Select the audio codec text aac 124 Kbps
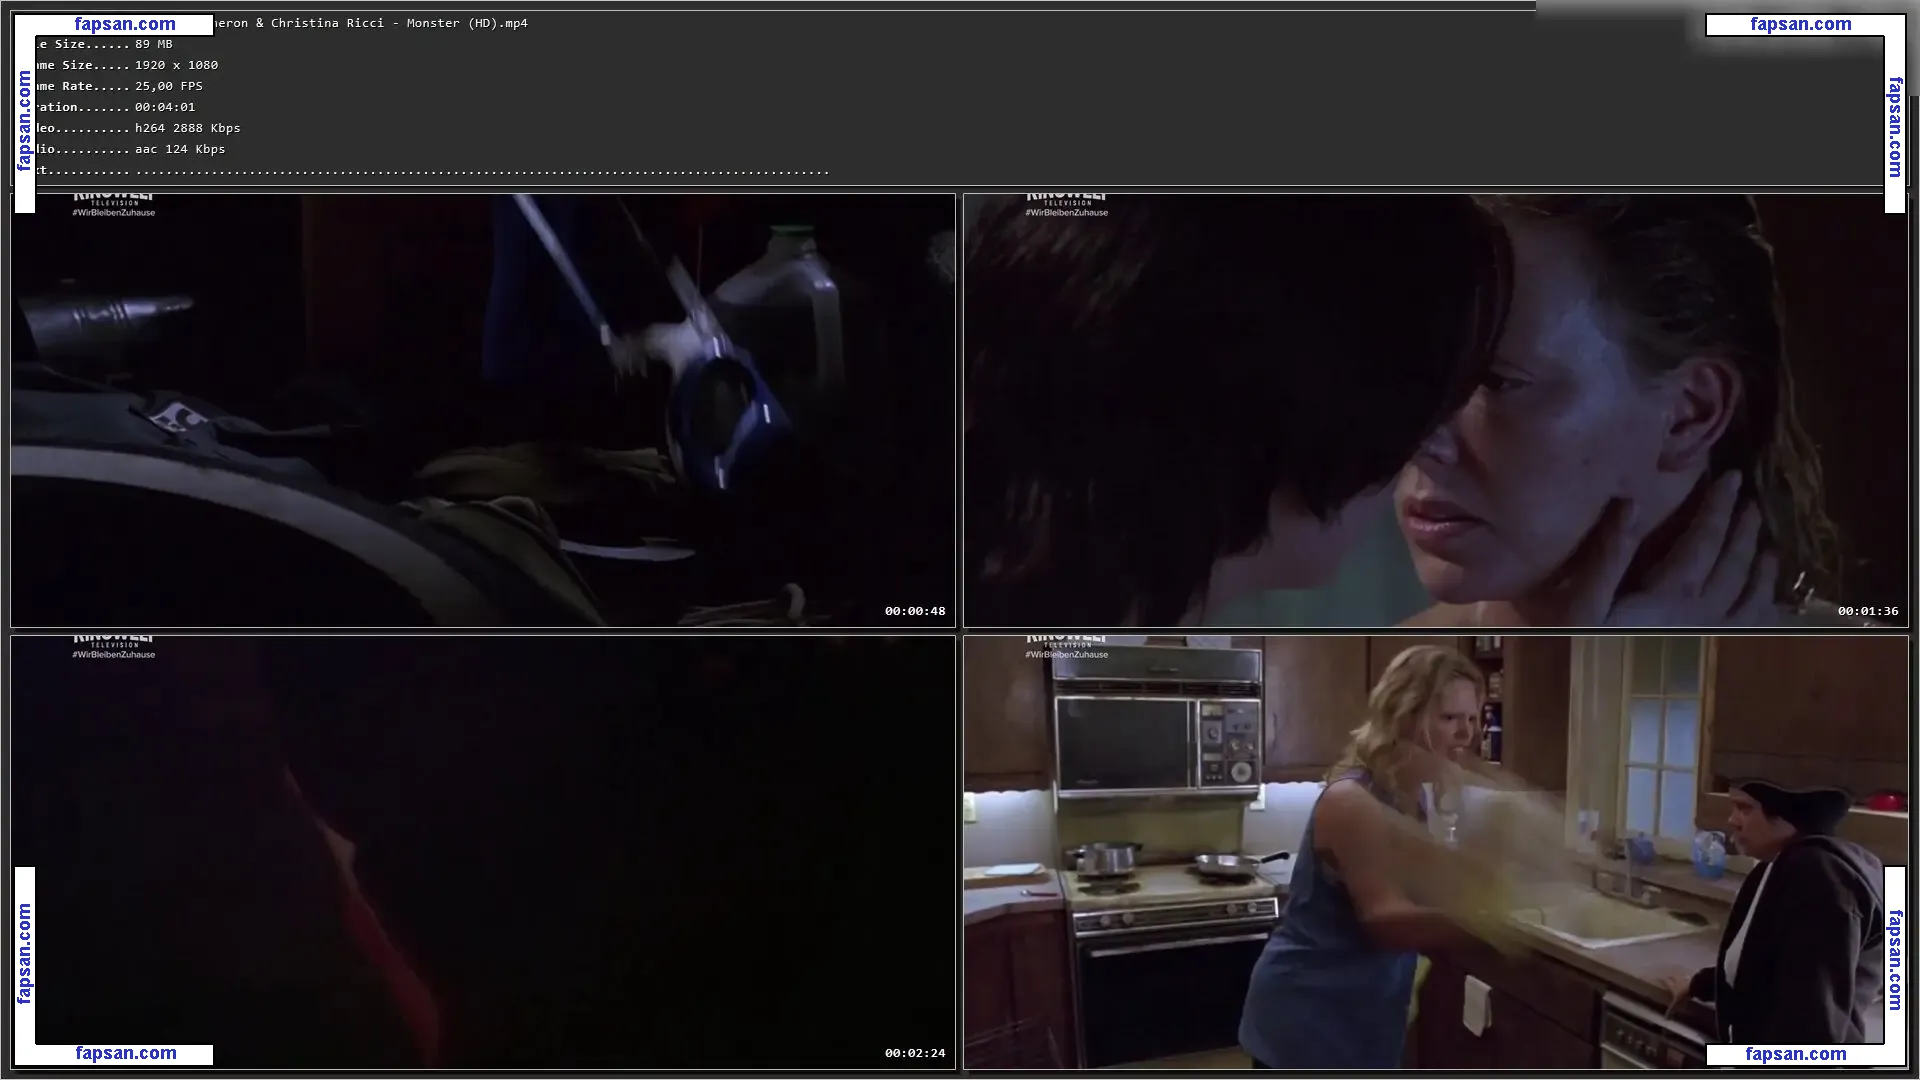This screenshot has width=1920, height=1080. [x=180, y=149]
